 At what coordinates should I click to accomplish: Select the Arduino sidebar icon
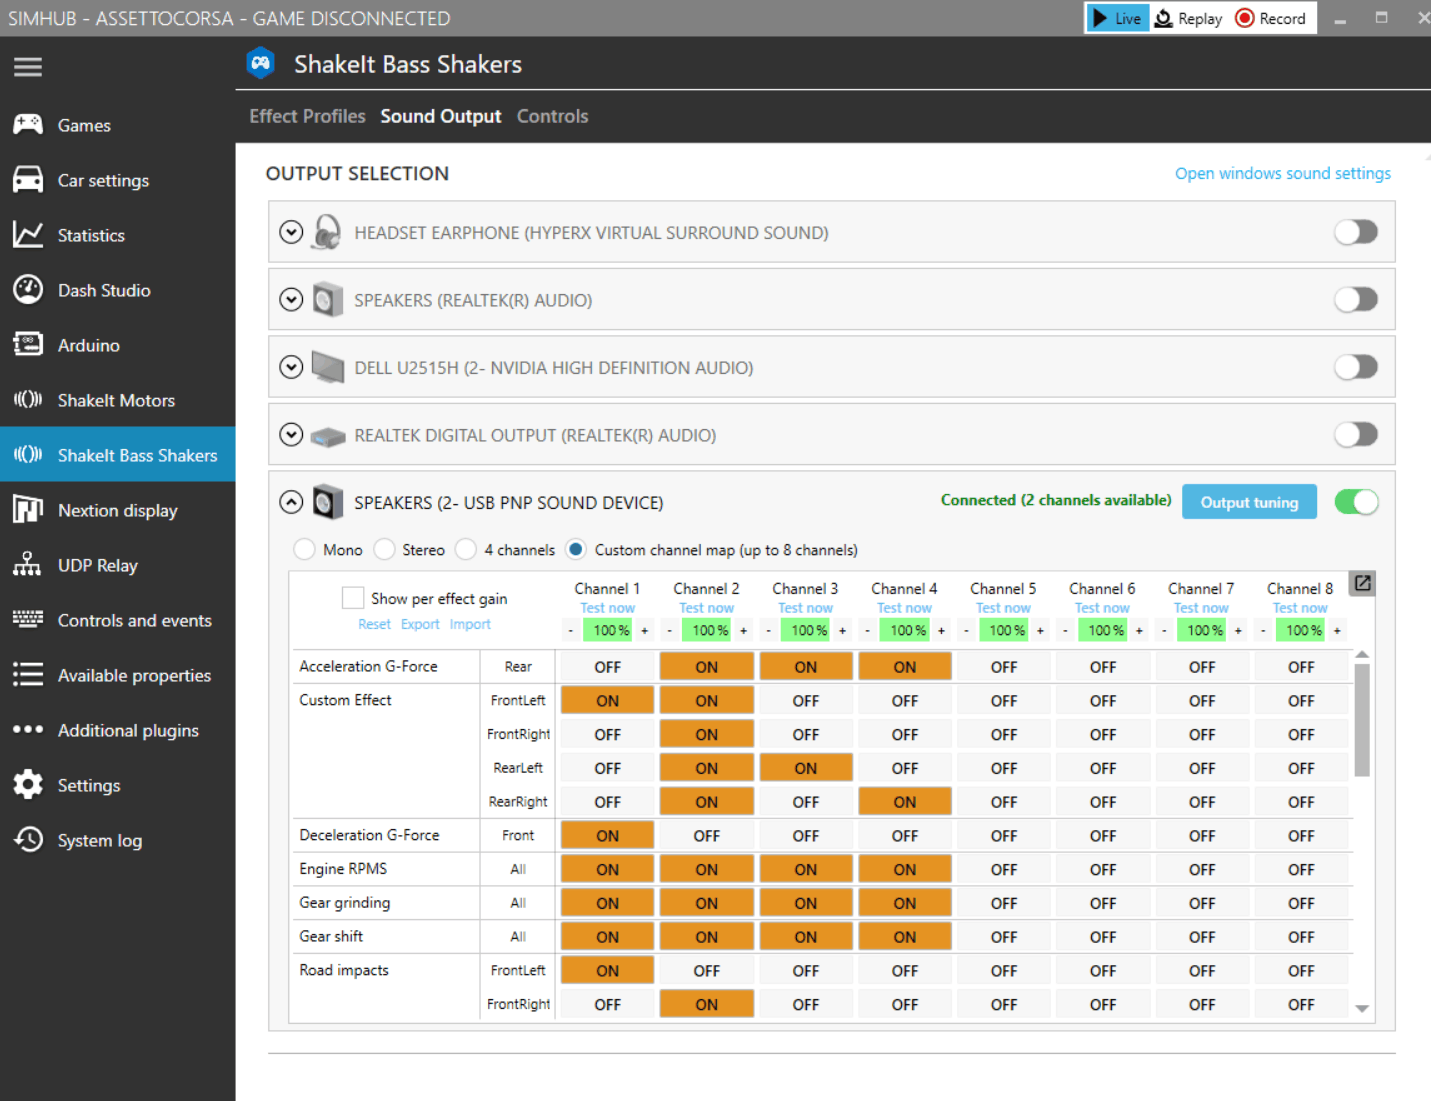tap(28, 345)
